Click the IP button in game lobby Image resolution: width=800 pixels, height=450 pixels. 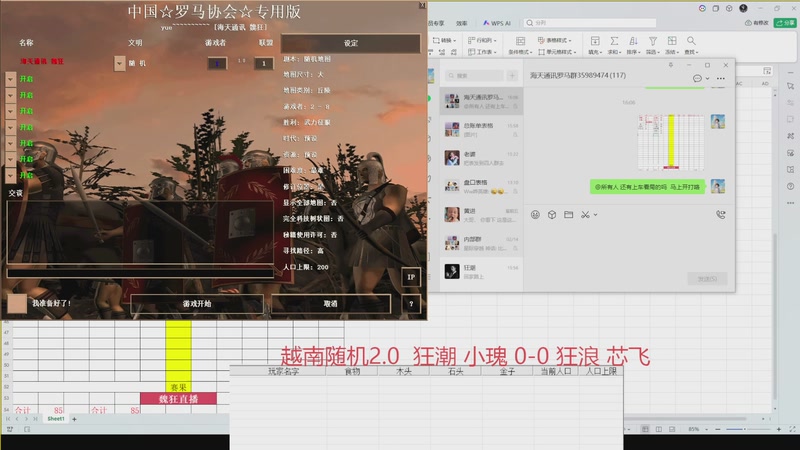(x=411, y=277)
